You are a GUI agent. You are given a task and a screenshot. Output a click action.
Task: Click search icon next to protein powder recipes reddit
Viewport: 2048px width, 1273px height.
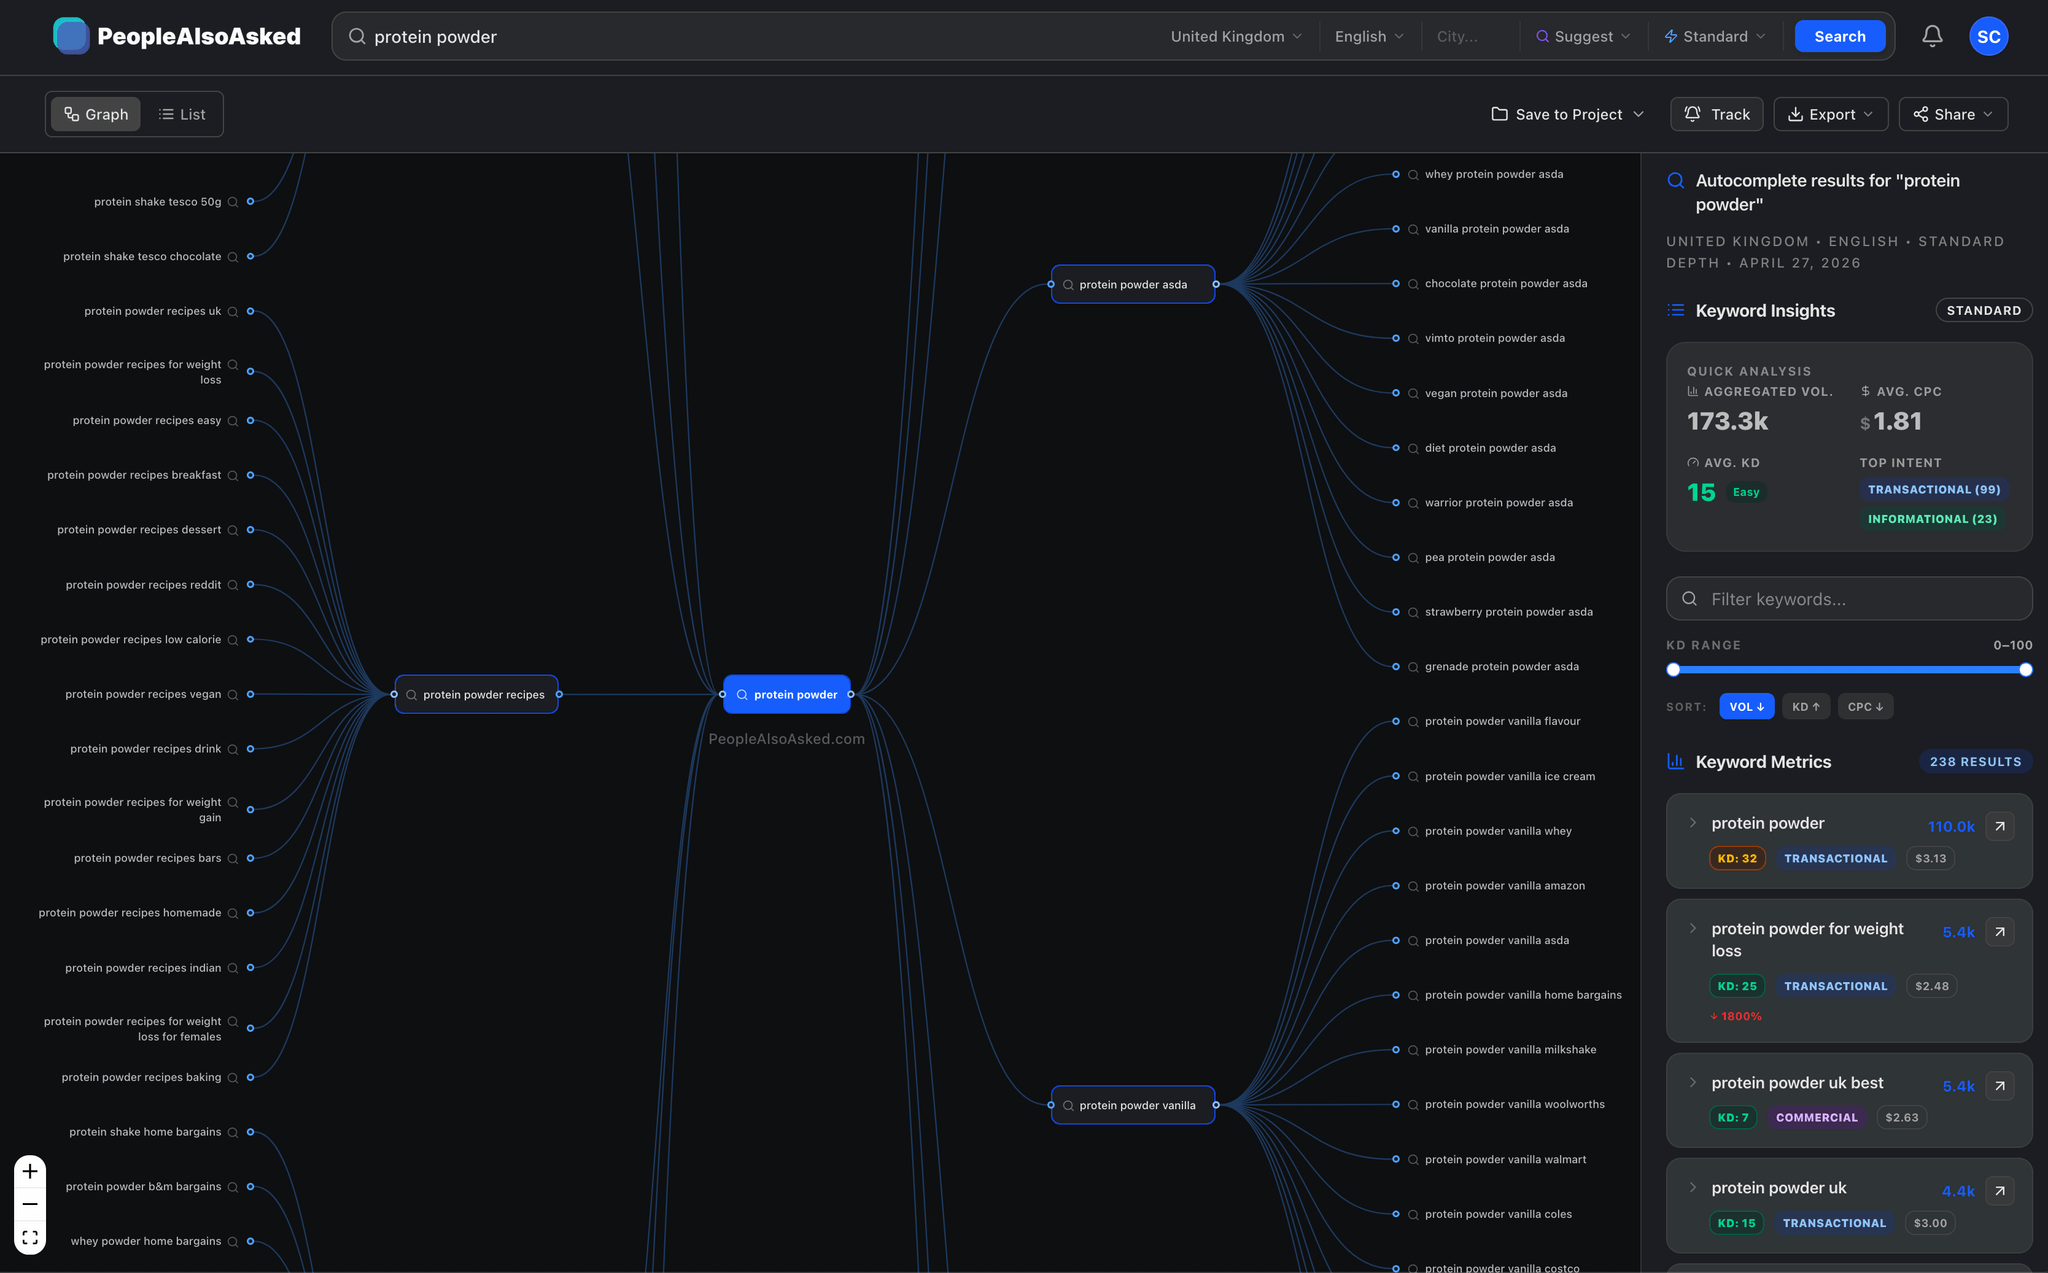(x=233, y=585)
